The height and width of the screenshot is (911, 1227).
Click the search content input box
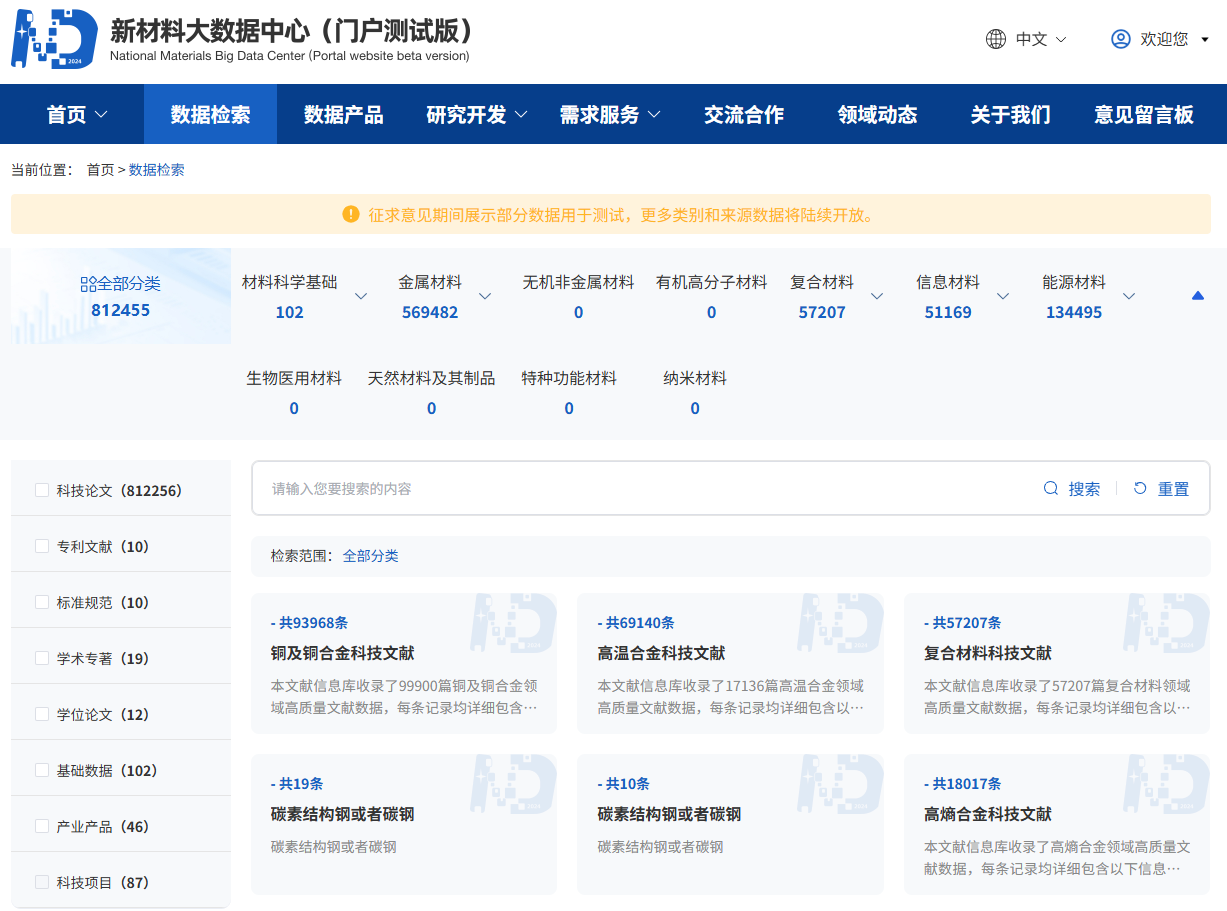pyautogui.click(x=640, y=489)
